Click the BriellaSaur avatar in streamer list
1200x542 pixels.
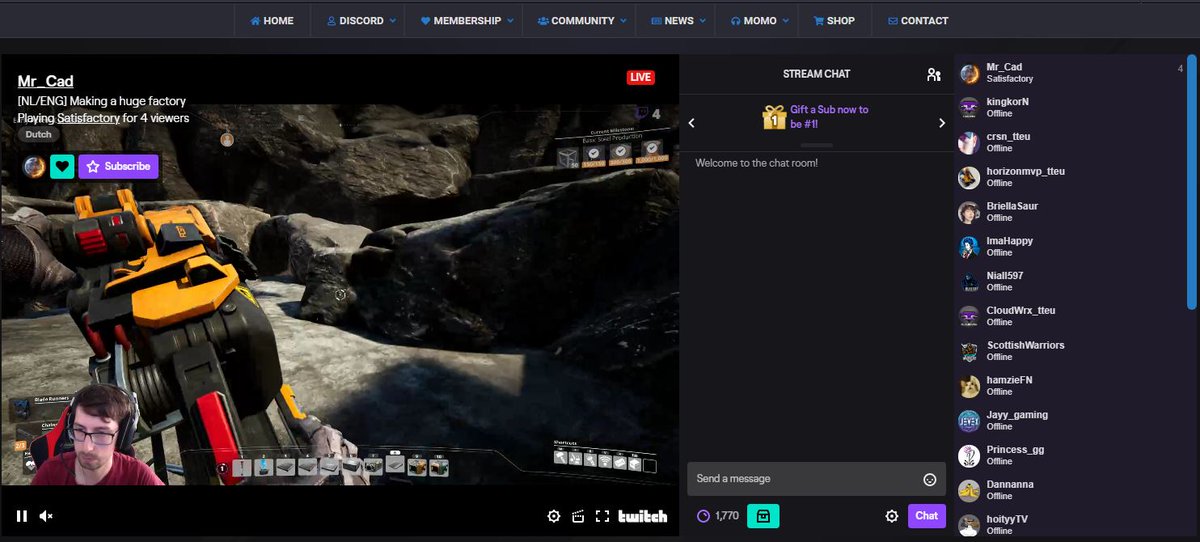click(969, 212)
